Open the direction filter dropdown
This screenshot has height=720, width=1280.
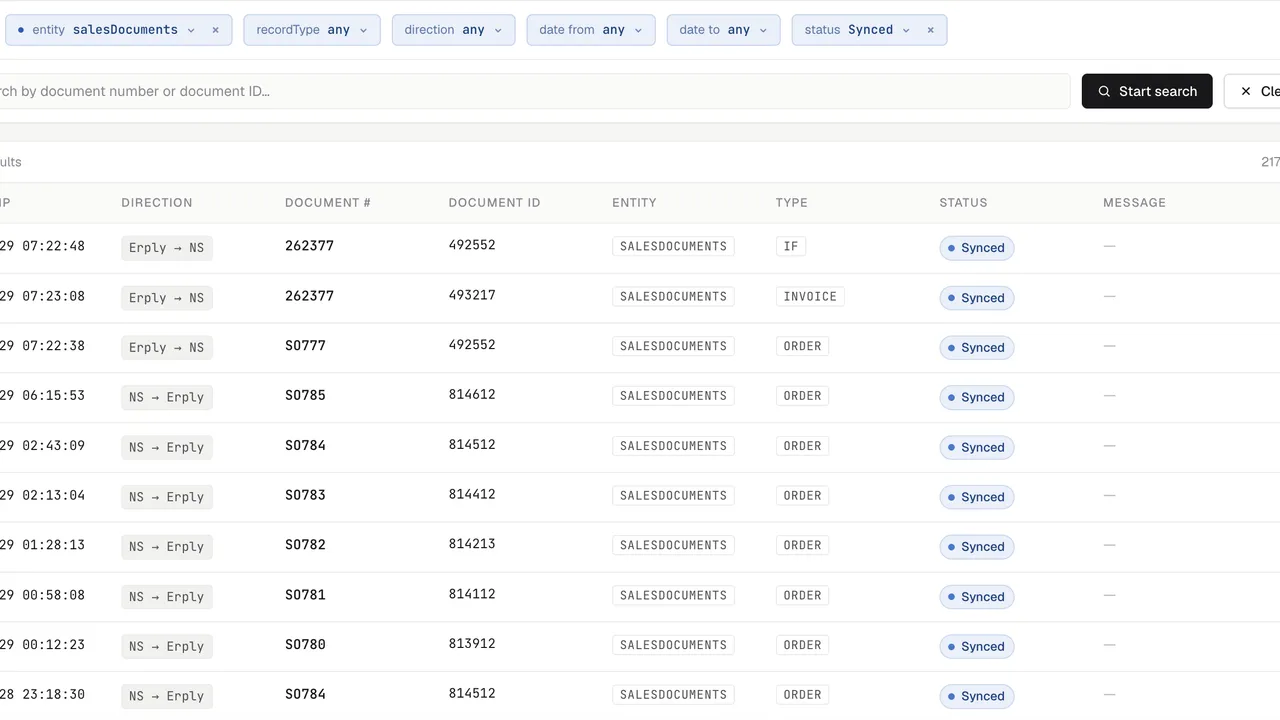tap(453, 30)
